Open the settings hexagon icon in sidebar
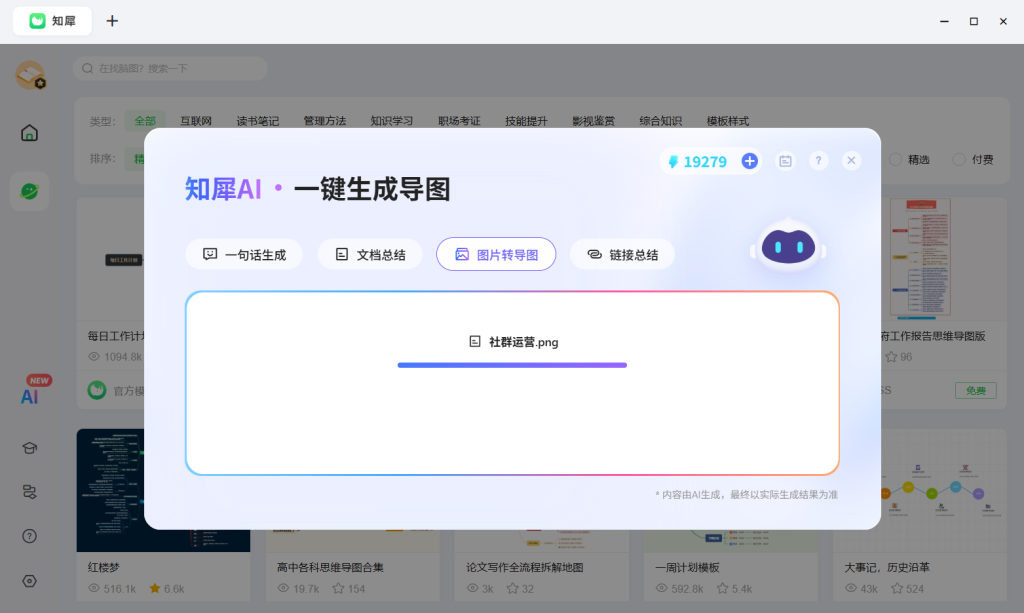Viewport: 1024px width, 613px height. pos(29,581)
